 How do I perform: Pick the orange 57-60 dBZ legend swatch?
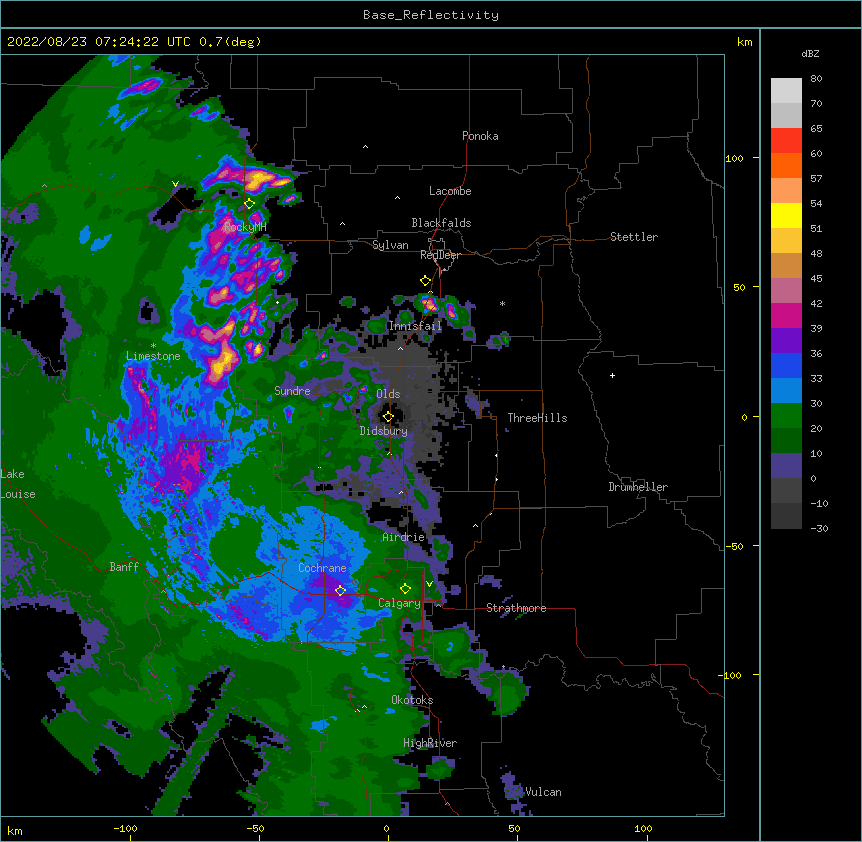point(786,165)
